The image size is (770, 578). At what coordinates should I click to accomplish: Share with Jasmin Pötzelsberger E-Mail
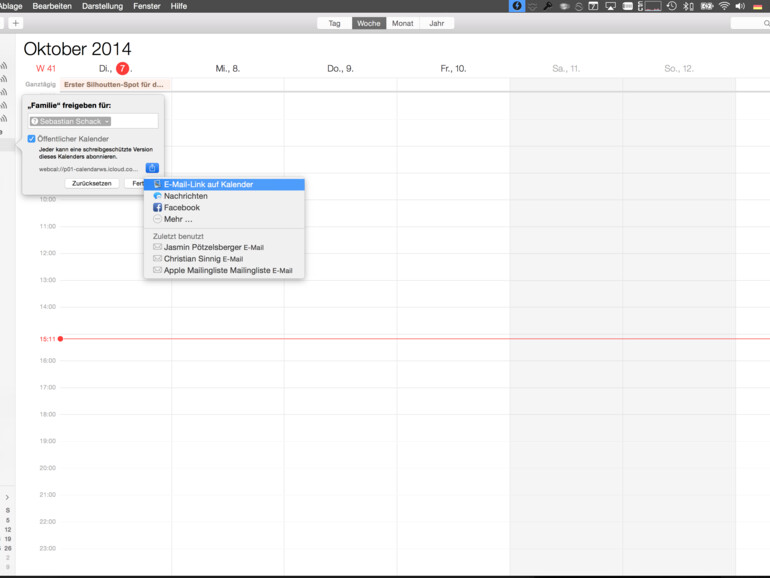tap(224, 247)
